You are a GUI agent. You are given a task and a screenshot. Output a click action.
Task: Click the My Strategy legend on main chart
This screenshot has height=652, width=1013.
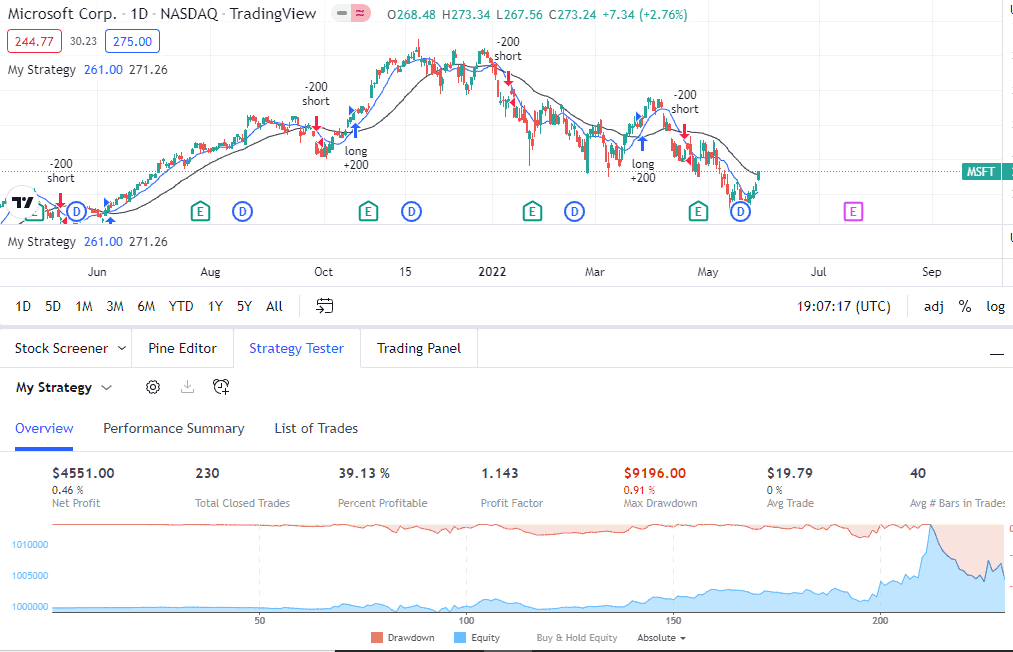pyautogui.click(x=41, y=70)
